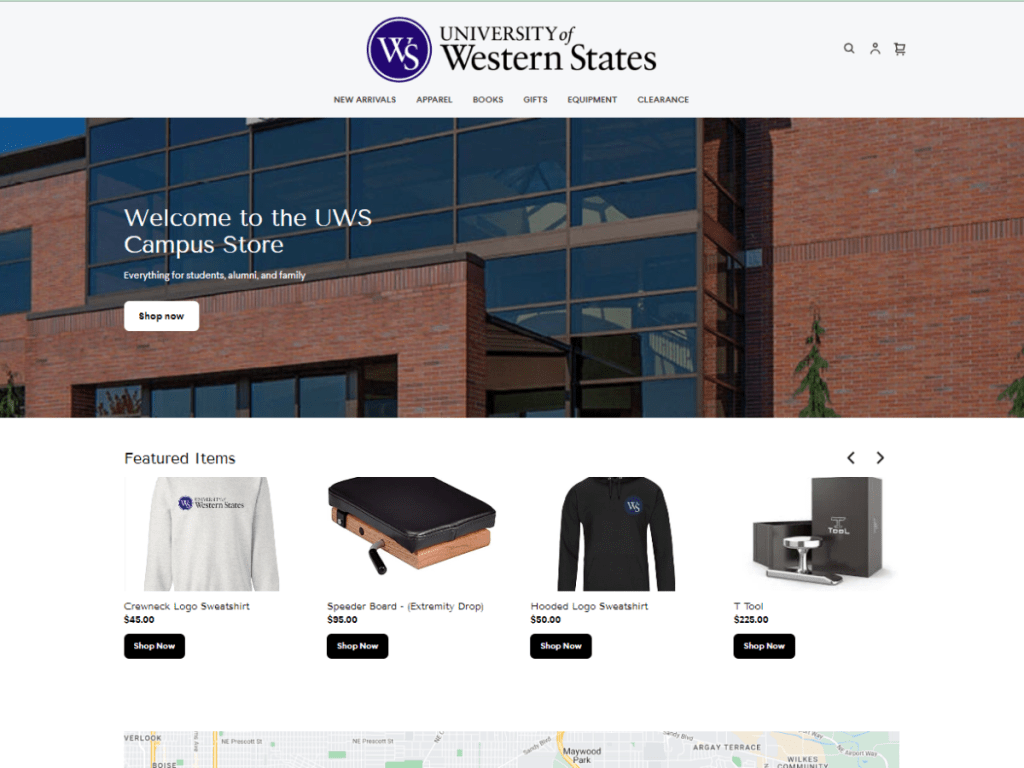Shop Now for Hooded Logo Sweatshirt
The width and height of the screenshot is (1024, 768).
(560, 646)
